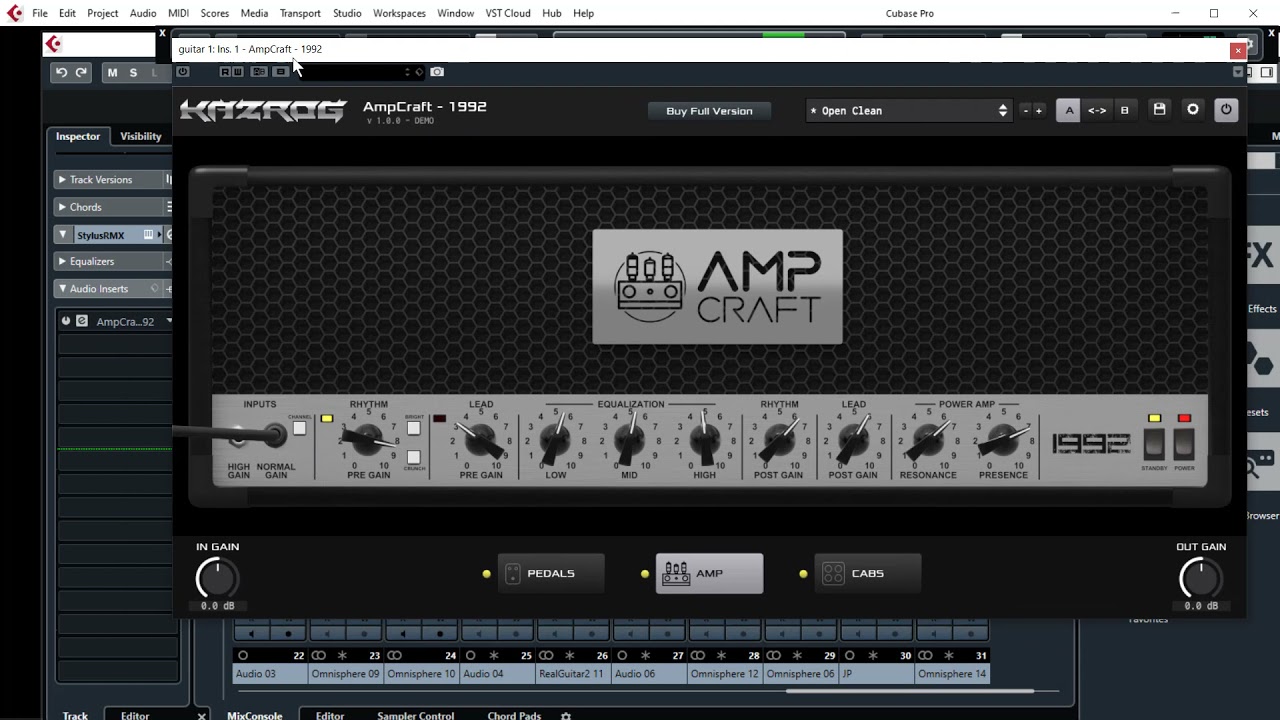The width and height of the screenshot is (1280, 720).
Task: Click the High Gain input jack
Action: point(238,436)
